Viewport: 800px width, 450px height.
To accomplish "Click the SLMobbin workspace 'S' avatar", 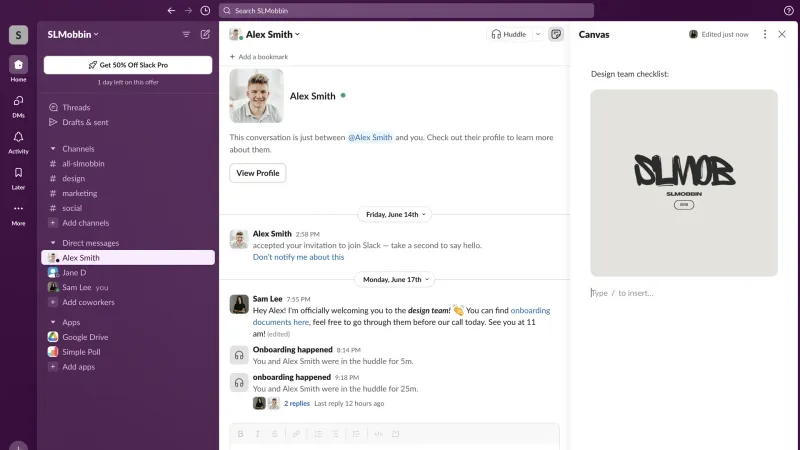I will 18,35.
